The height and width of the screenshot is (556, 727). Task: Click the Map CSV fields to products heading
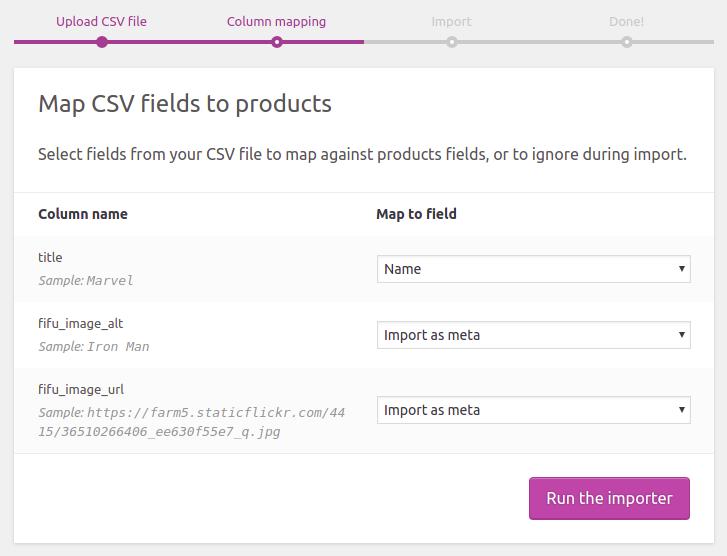pos(185,104)
